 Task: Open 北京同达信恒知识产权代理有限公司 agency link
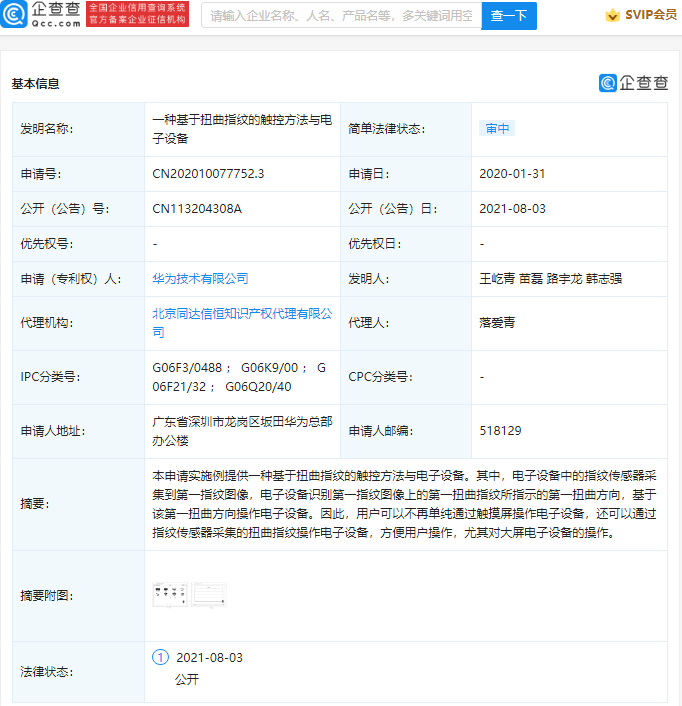242,323
